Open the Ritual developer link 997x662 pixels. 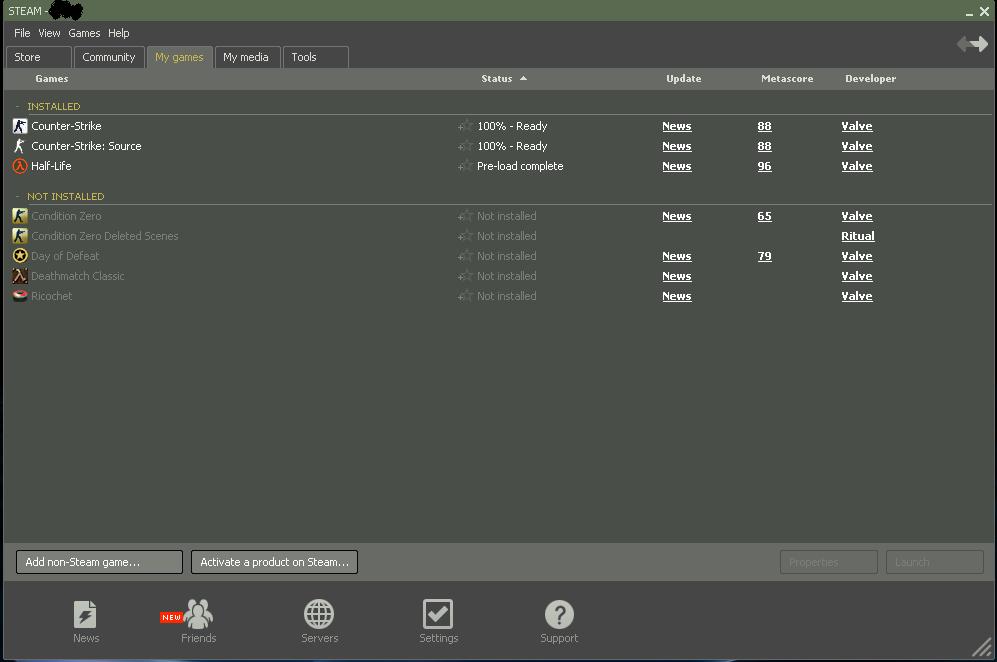coord(858,236)
